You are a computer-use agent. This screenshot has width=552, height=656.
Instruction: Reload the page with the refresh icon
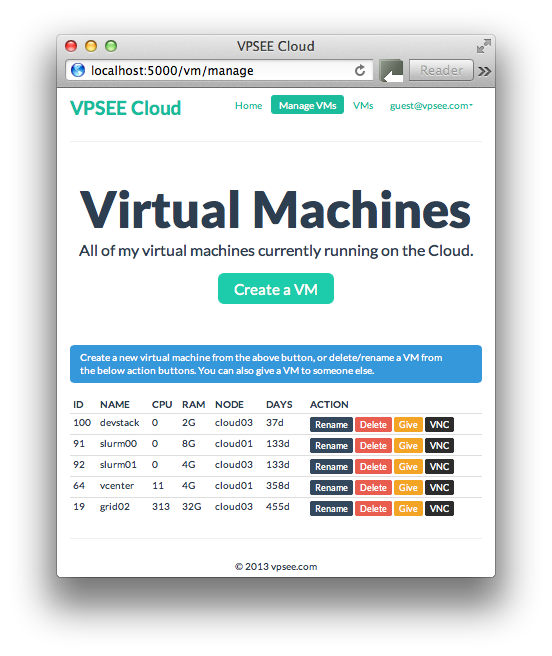click(359, 70)
